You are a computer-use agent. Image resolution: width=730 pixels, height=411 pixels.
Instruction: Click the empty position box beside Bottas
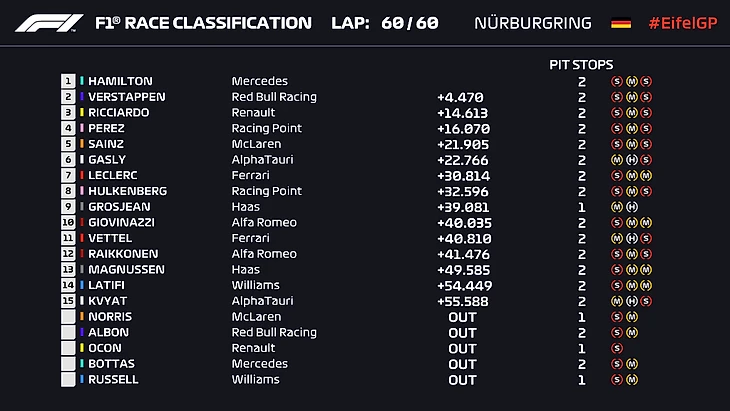point(68,364)
